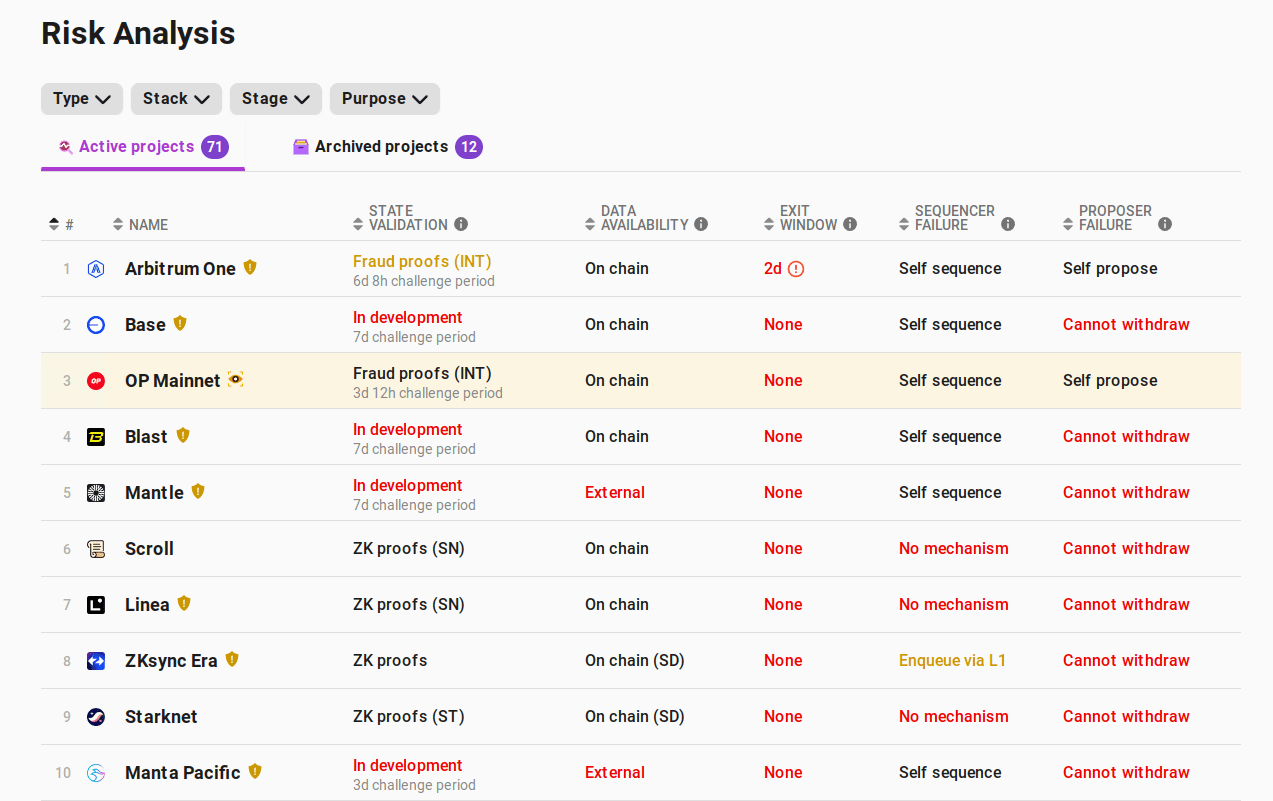Open the Base project page
This screenshot has height=801, width=1273.
145,325
